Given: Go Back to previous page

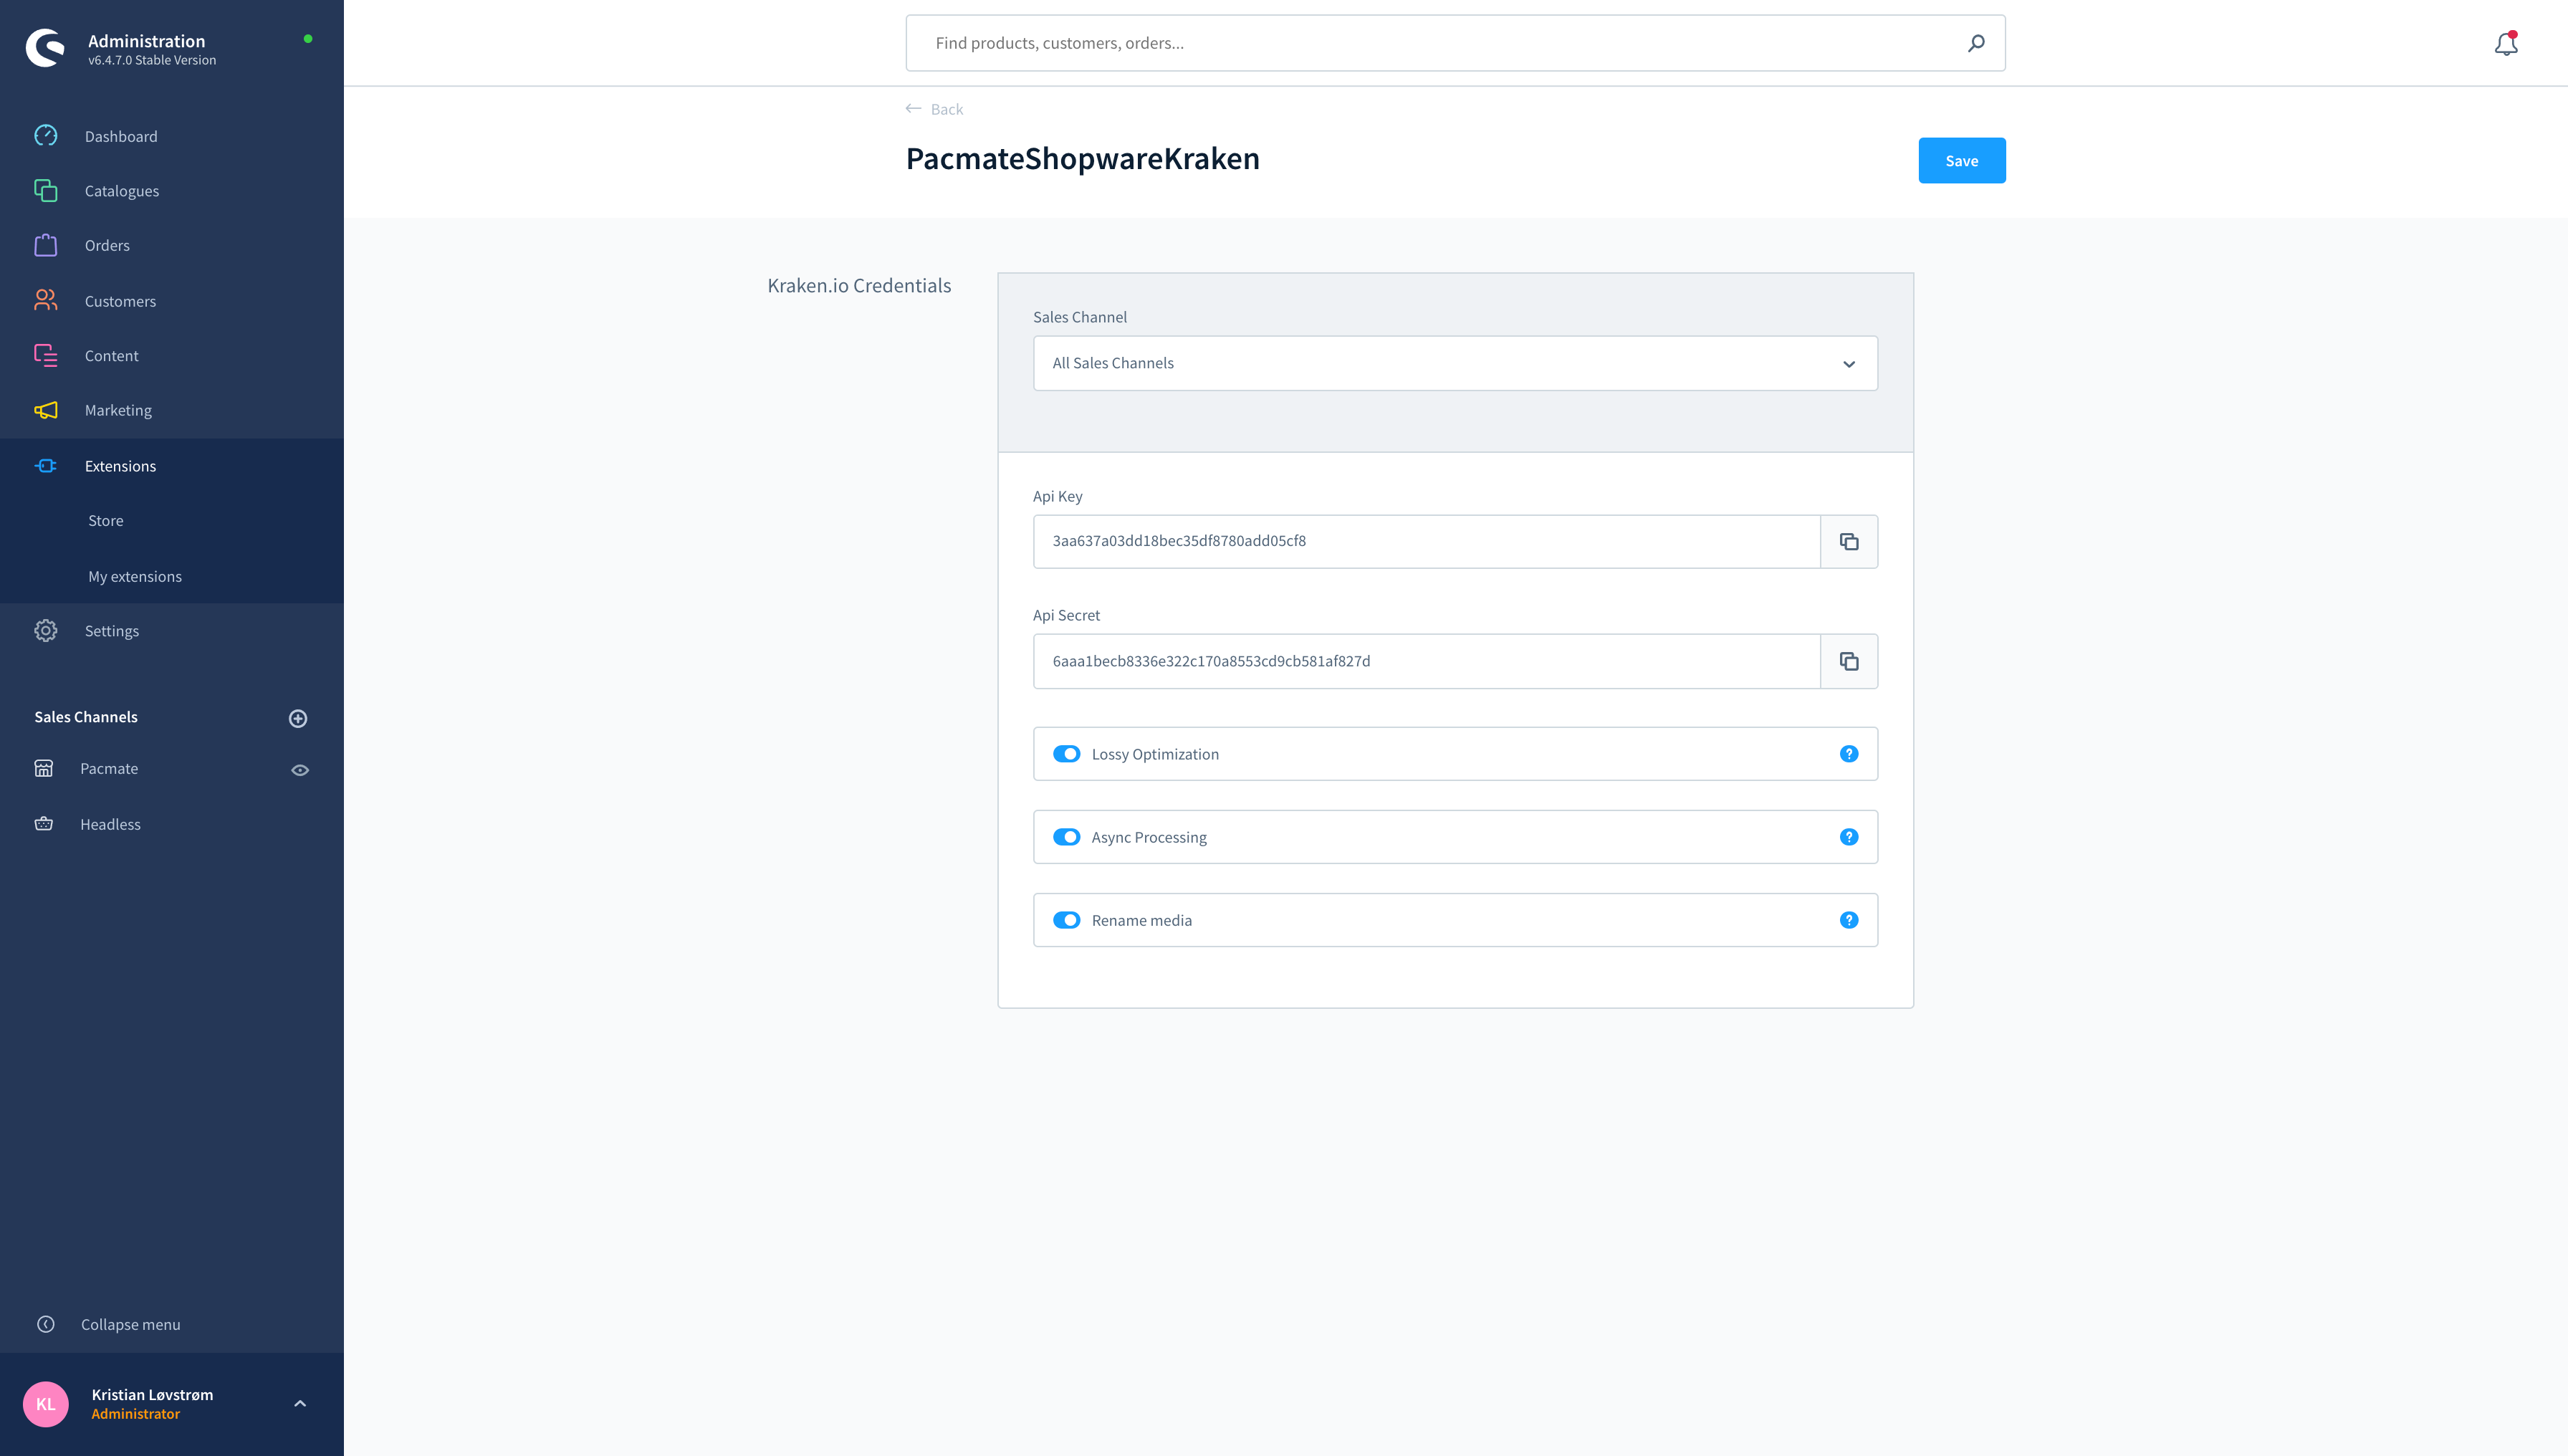Looking at the screenshot, I should point(946,109).
